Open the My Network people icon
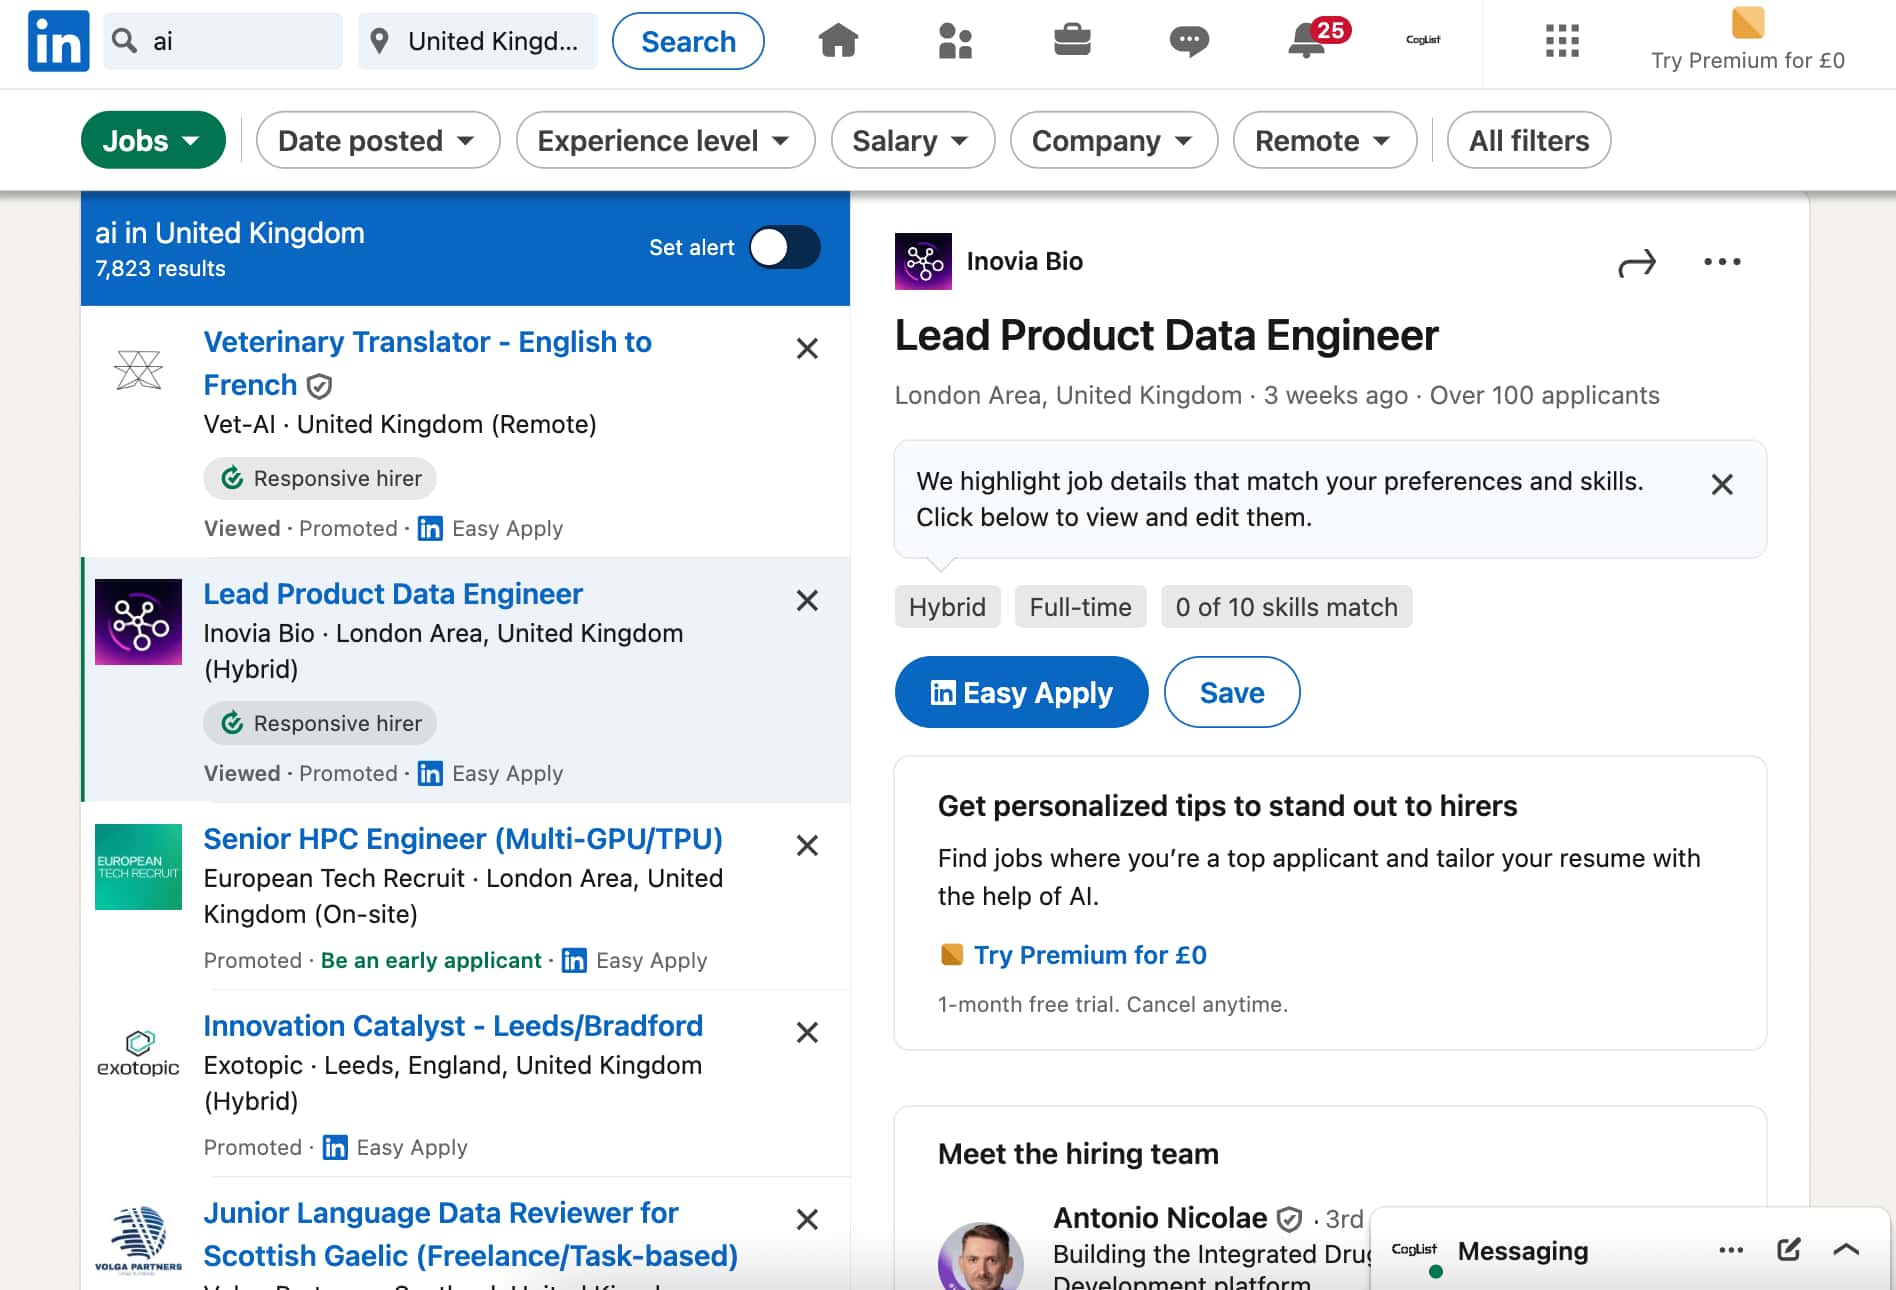Screen dimensions: 1896x1290 [x=955, y=41]
